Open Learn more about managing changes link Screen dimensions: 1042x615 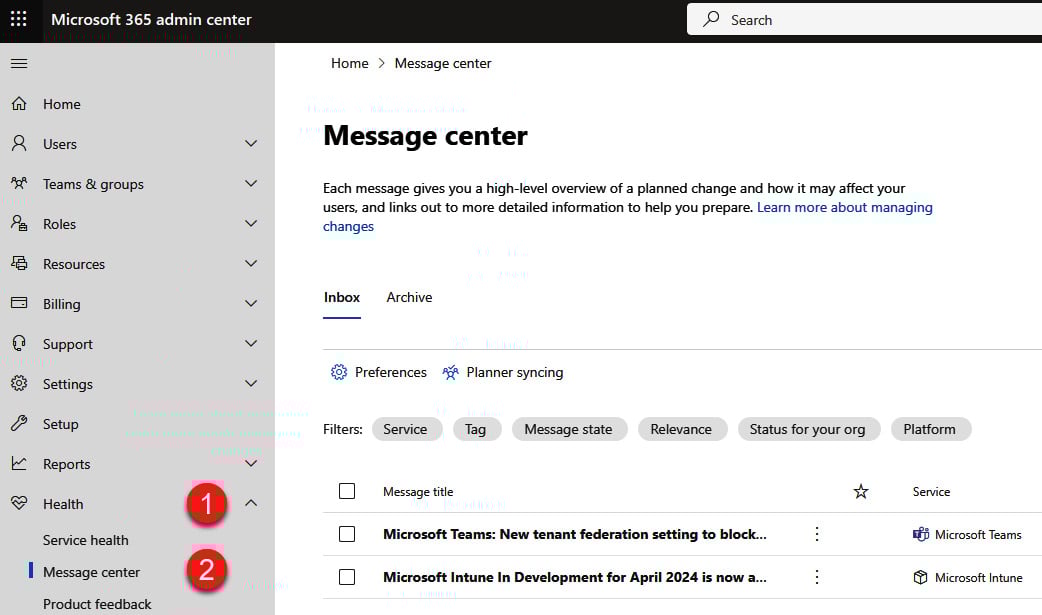pyautogui.click(x=628, y=217)
